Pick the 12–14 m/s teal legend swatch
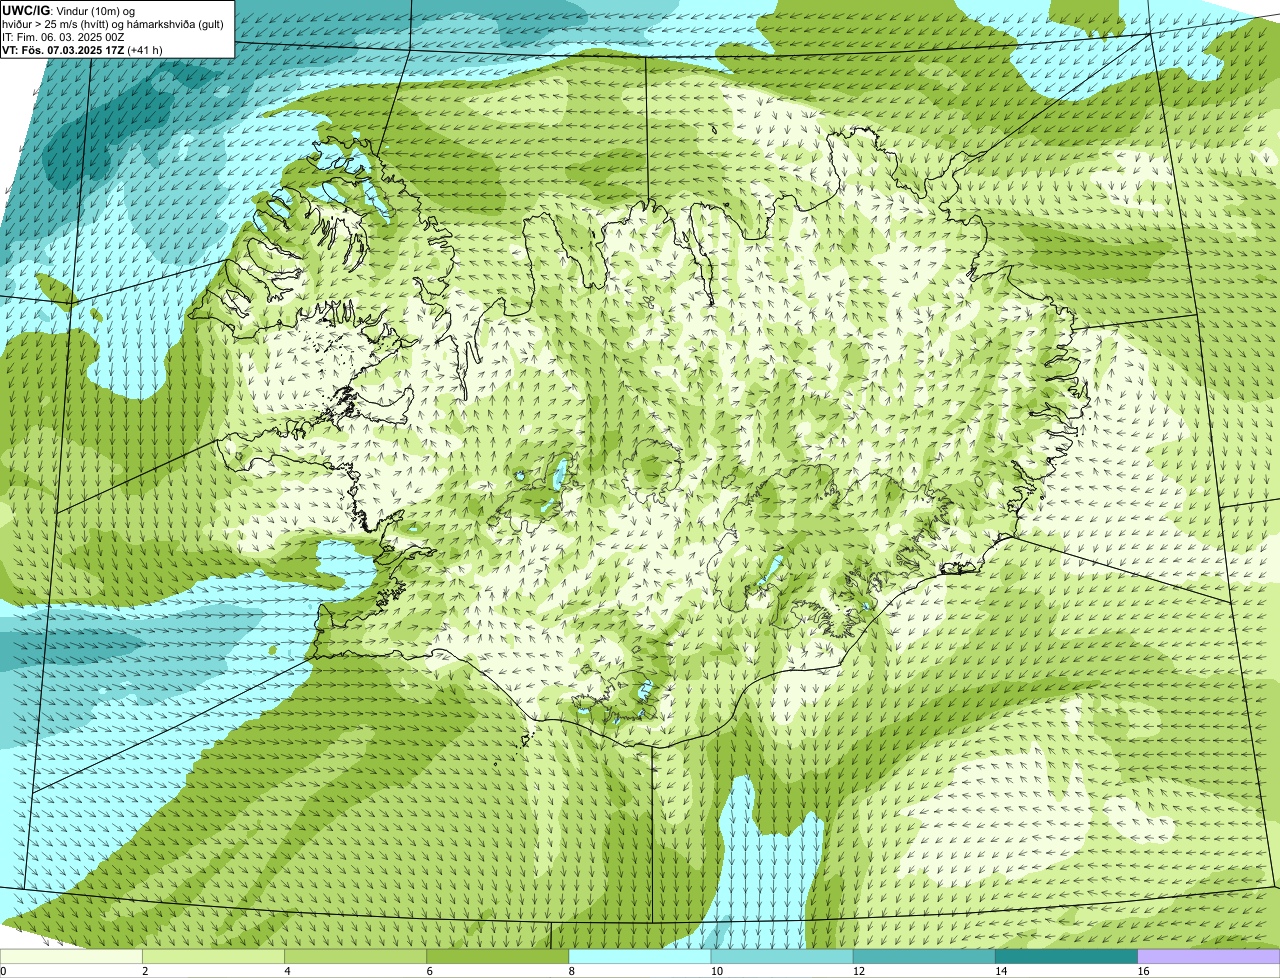Viewport: 1280px width, 978px height. tap(924, 956)
